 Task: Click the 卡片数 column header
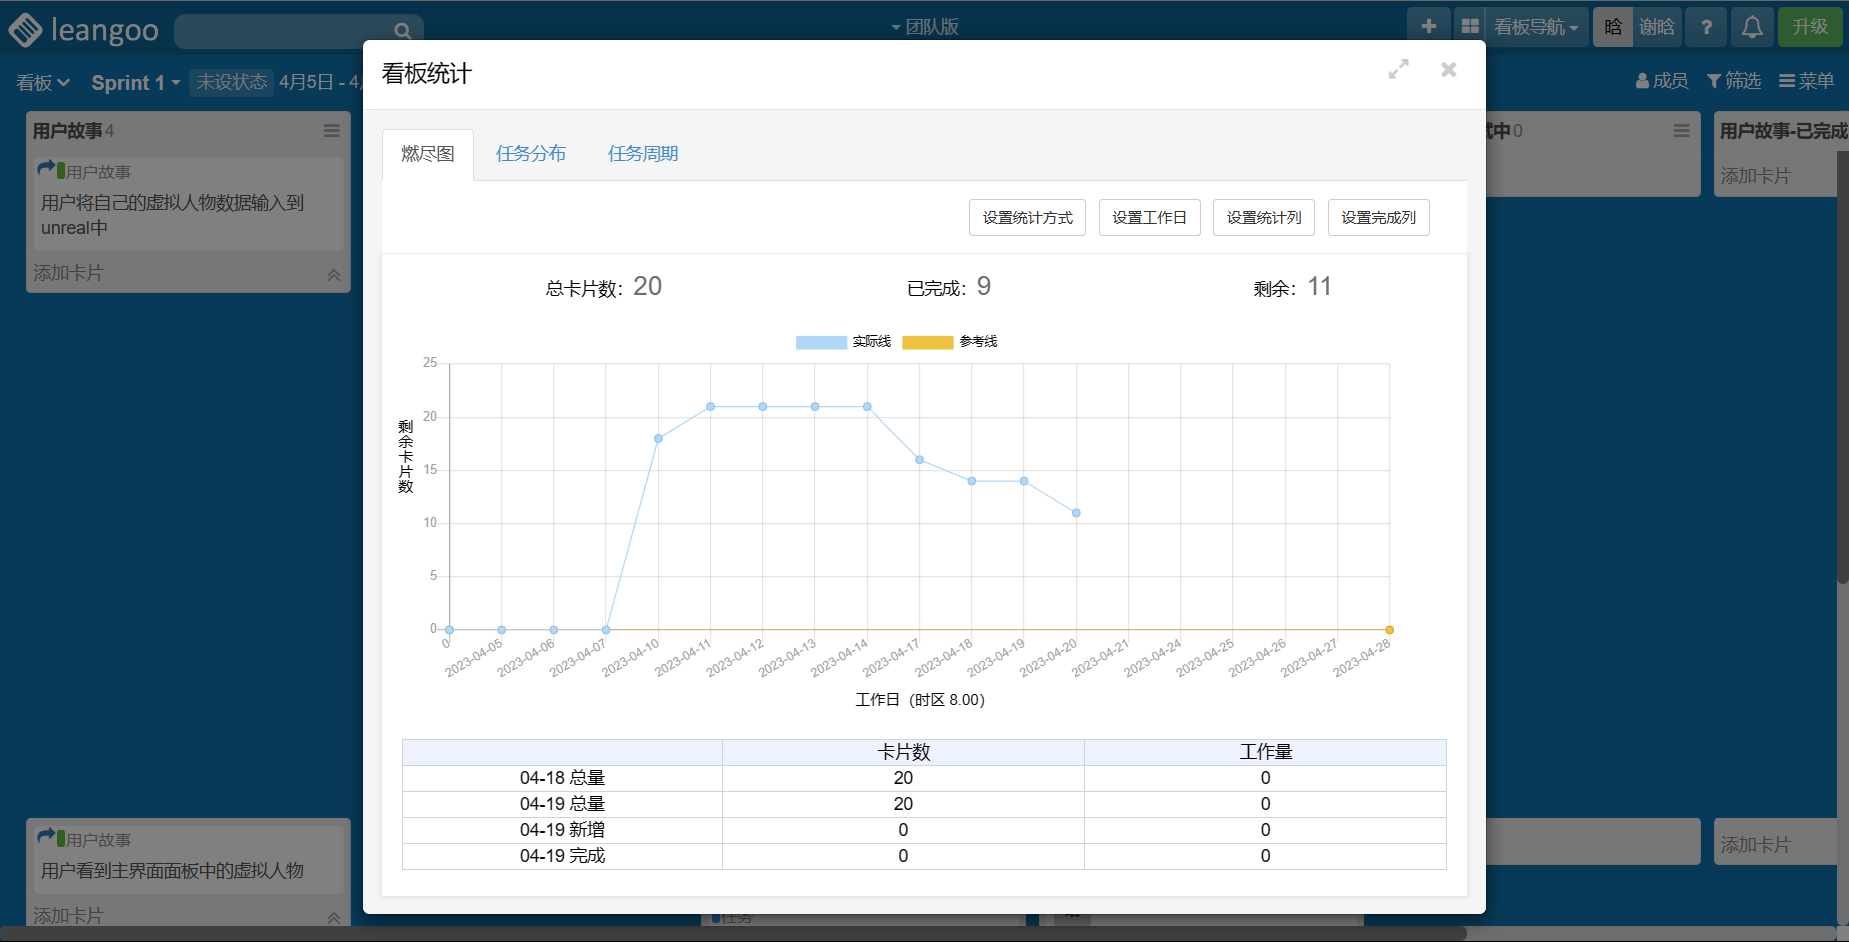tap(903, 752)
